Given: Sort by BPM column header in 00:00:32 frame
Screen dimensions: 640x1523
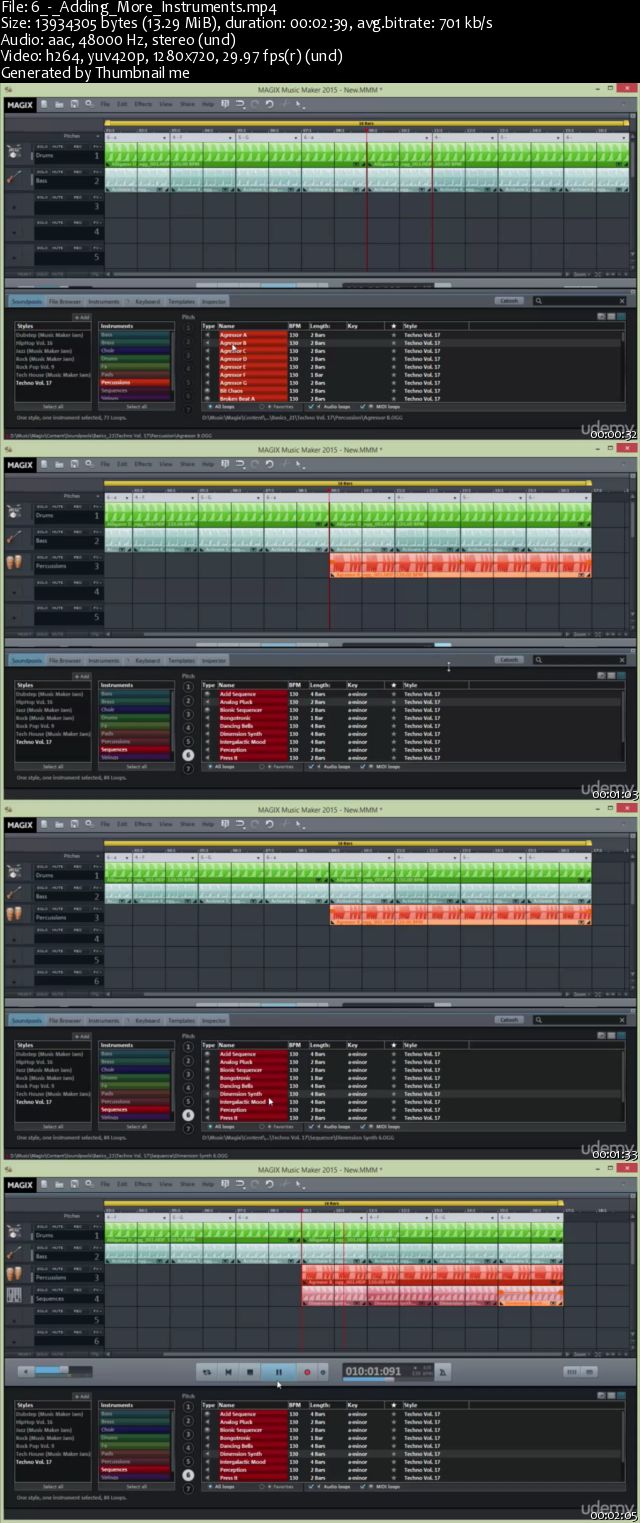Looking at the screenshot, I should click(x=295, y=325).
